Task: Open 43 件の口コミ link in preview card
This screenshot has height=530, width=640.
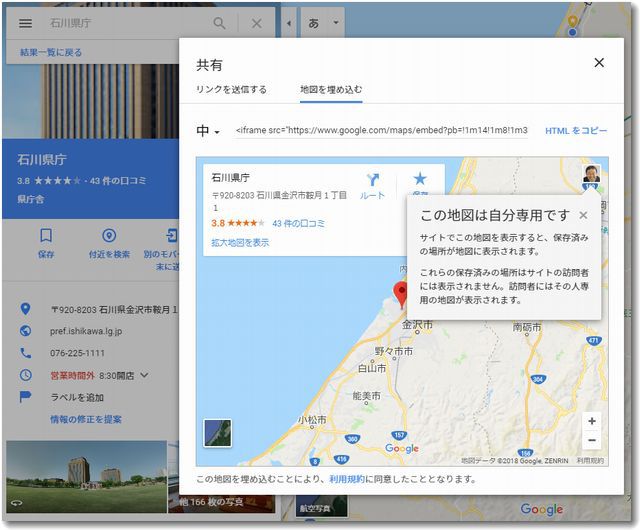Action: coord(298,223)
